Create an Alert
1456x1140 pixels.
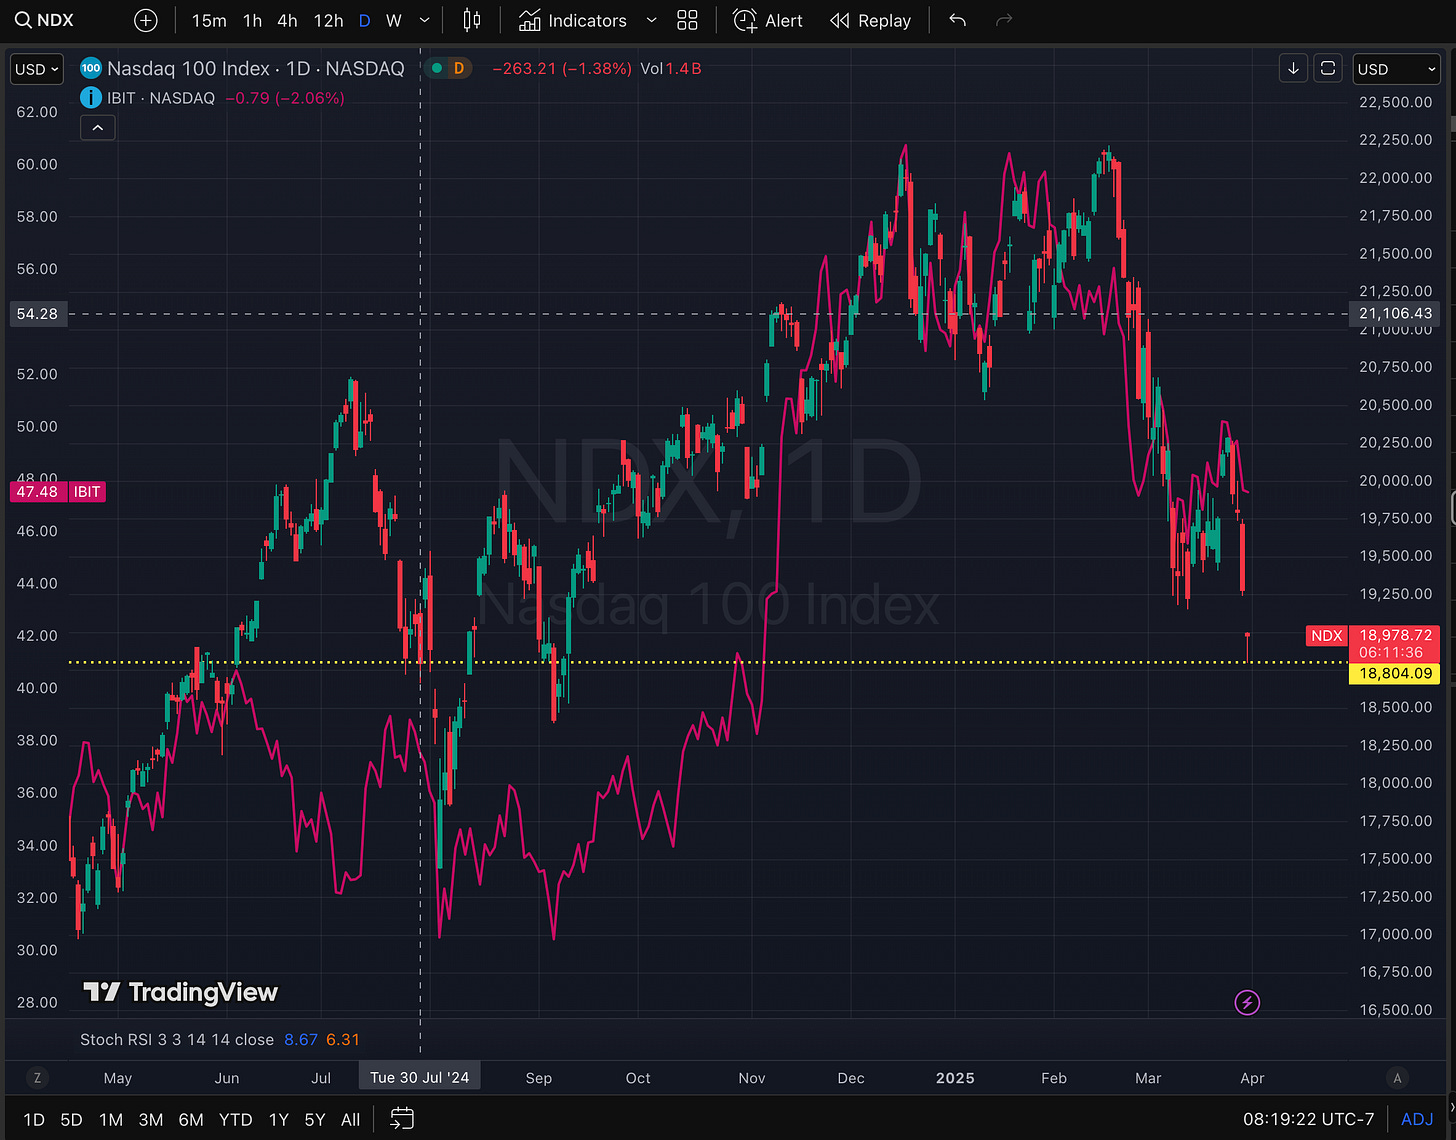click(768, 20)
